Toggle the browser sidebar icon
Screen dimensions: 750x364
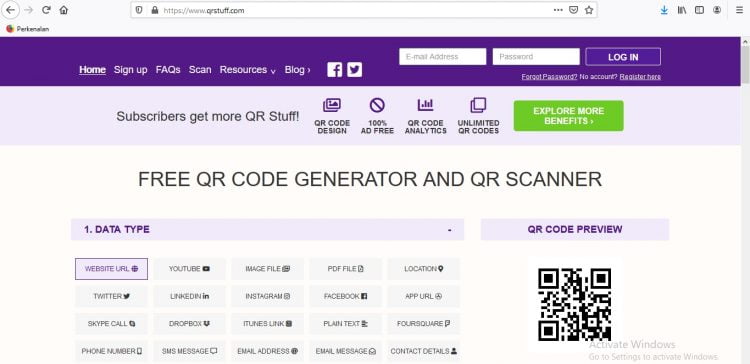(699, 10)
